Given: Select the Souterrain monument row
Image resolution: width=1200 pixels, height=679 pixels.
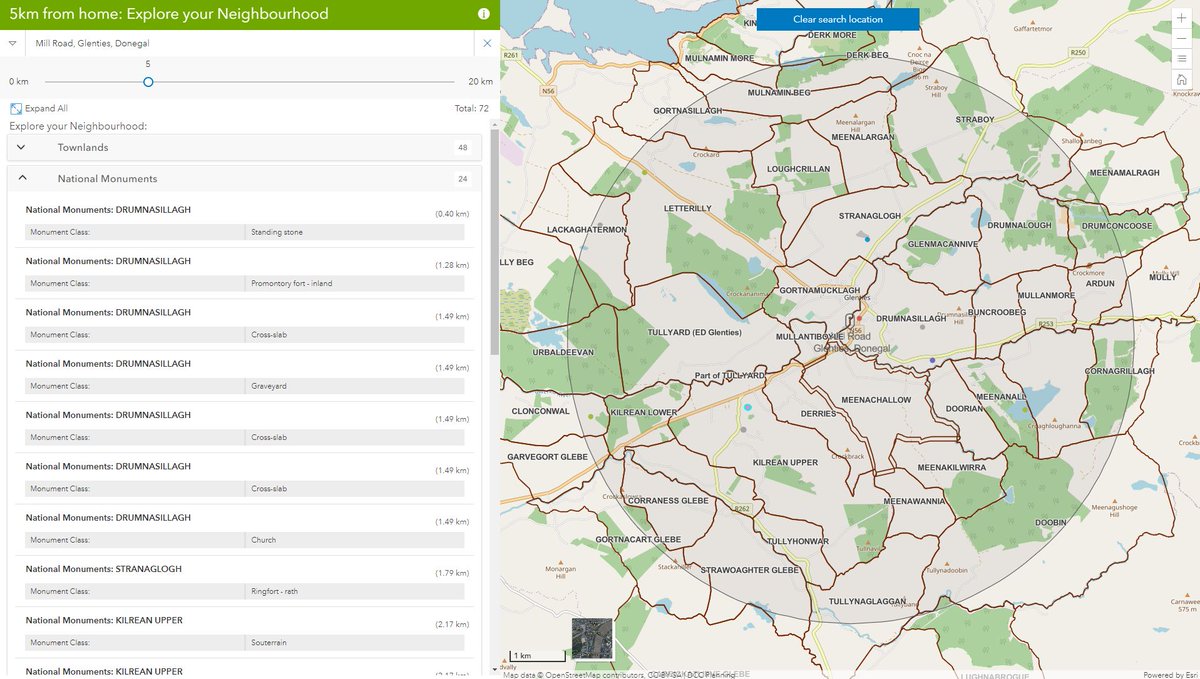Looking at the screenshot, I should pyautogui.click(x=245, y=642).
